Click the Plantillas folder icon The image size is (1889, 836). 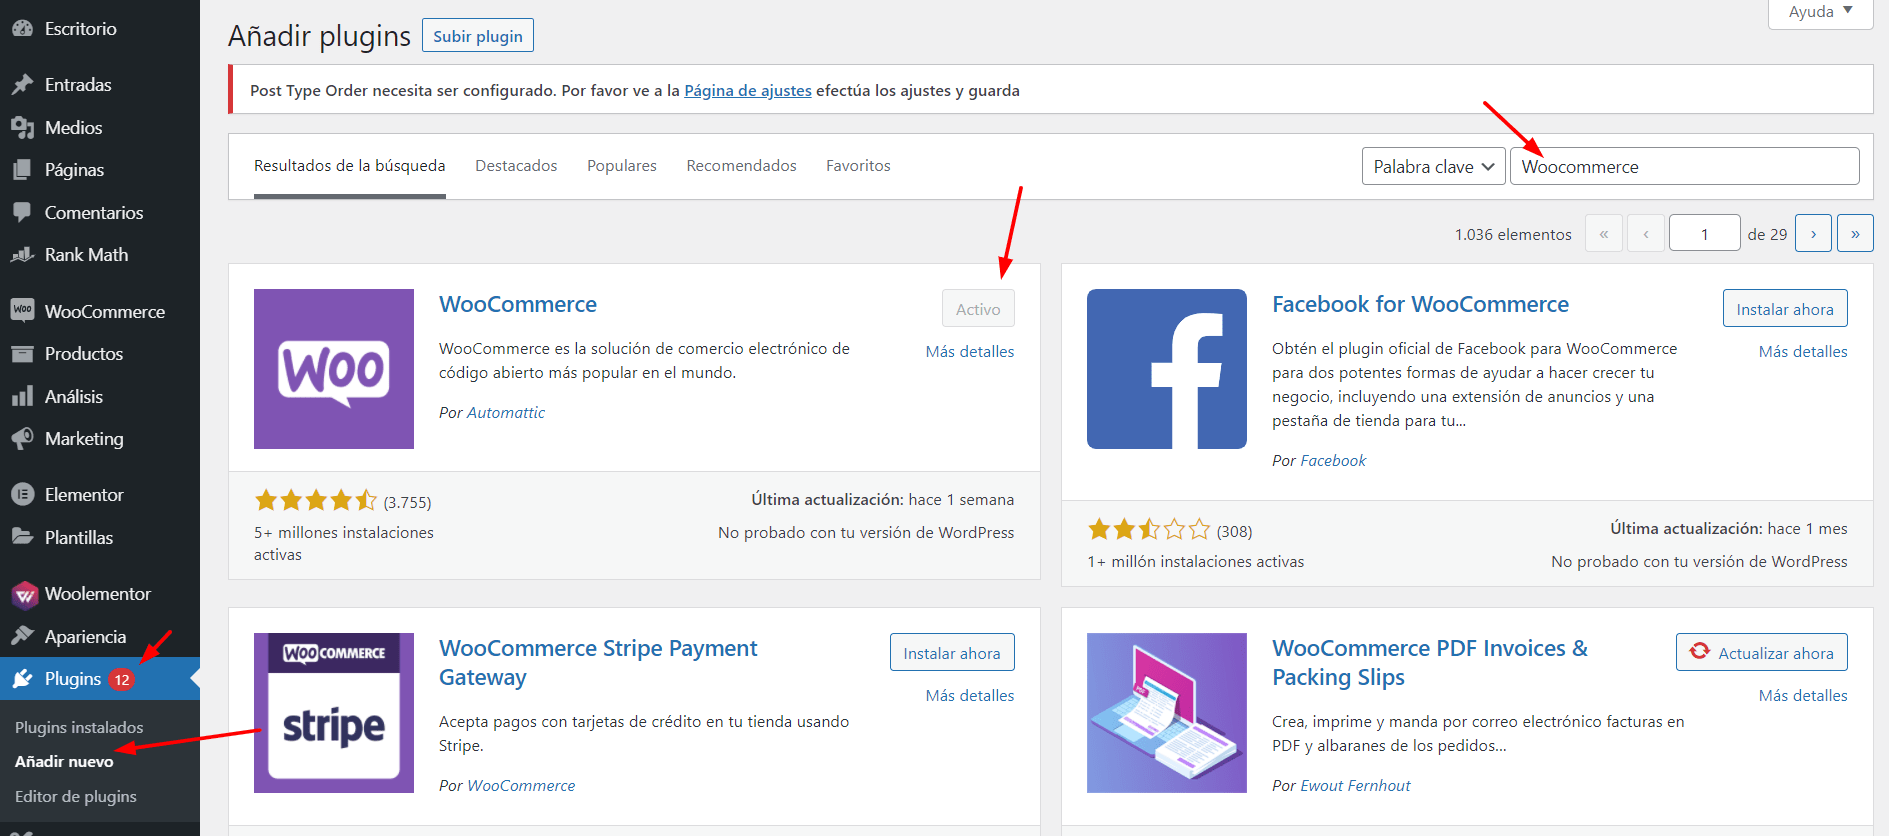(22, 537)
